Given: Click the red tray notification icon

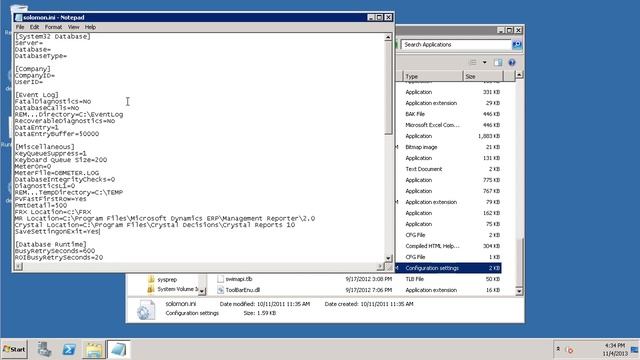Looking at the screenshot, I should point(570,350).
